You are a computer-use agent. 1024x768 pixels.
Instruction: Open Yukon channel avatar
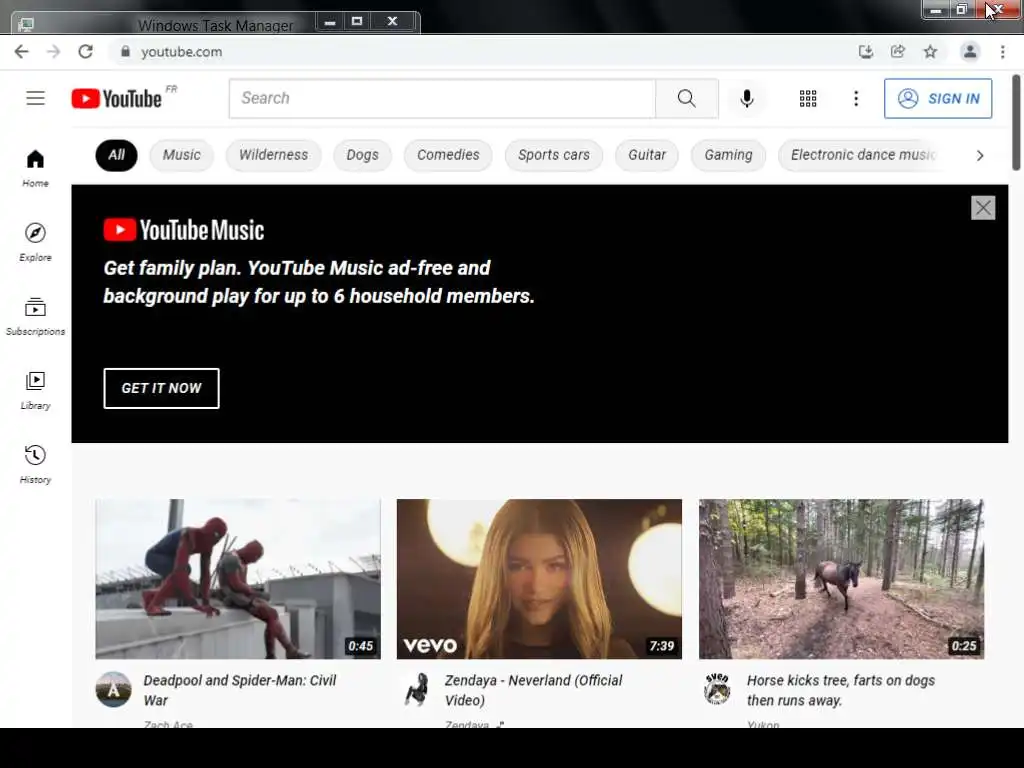click(717, 690)
